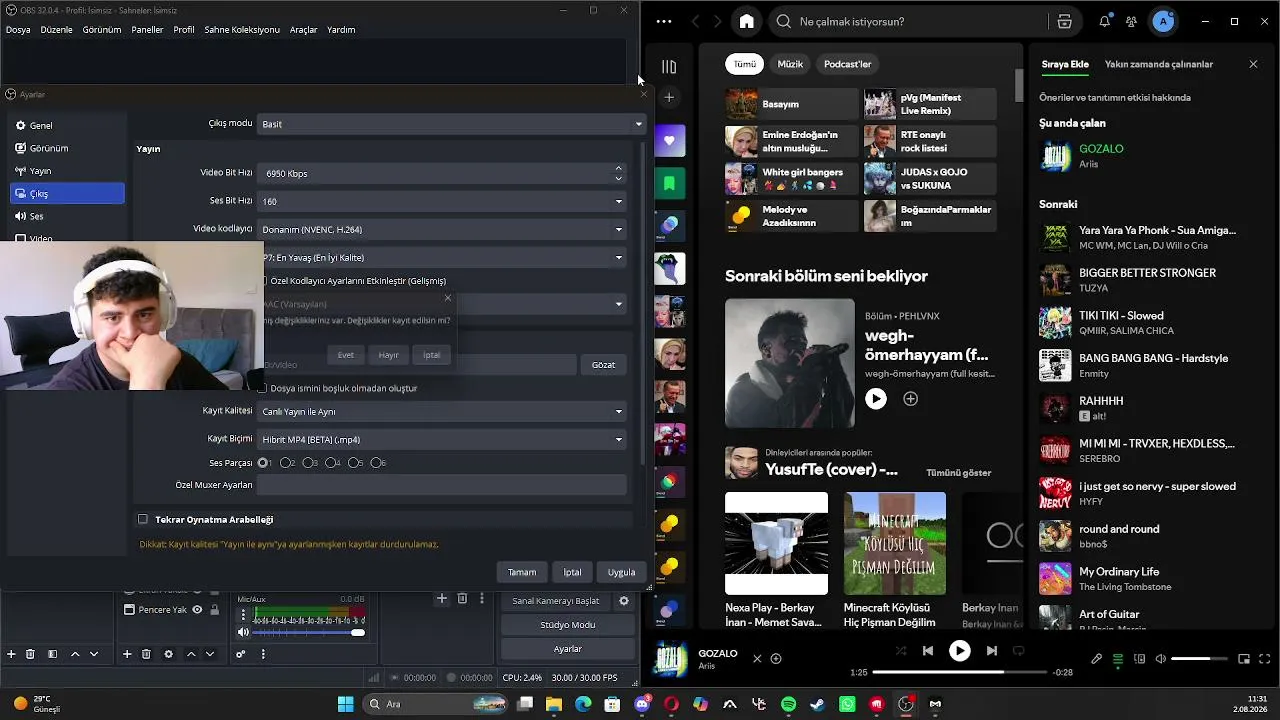Open Spotify Browse icon in search bar

(1064, 21)
